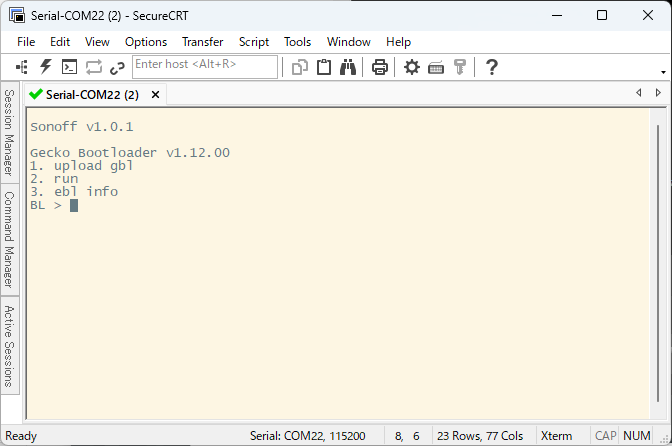Expand the Session Manager side panel
The width and height of the screenshot is (672, 446).
[x=9, y=132]
